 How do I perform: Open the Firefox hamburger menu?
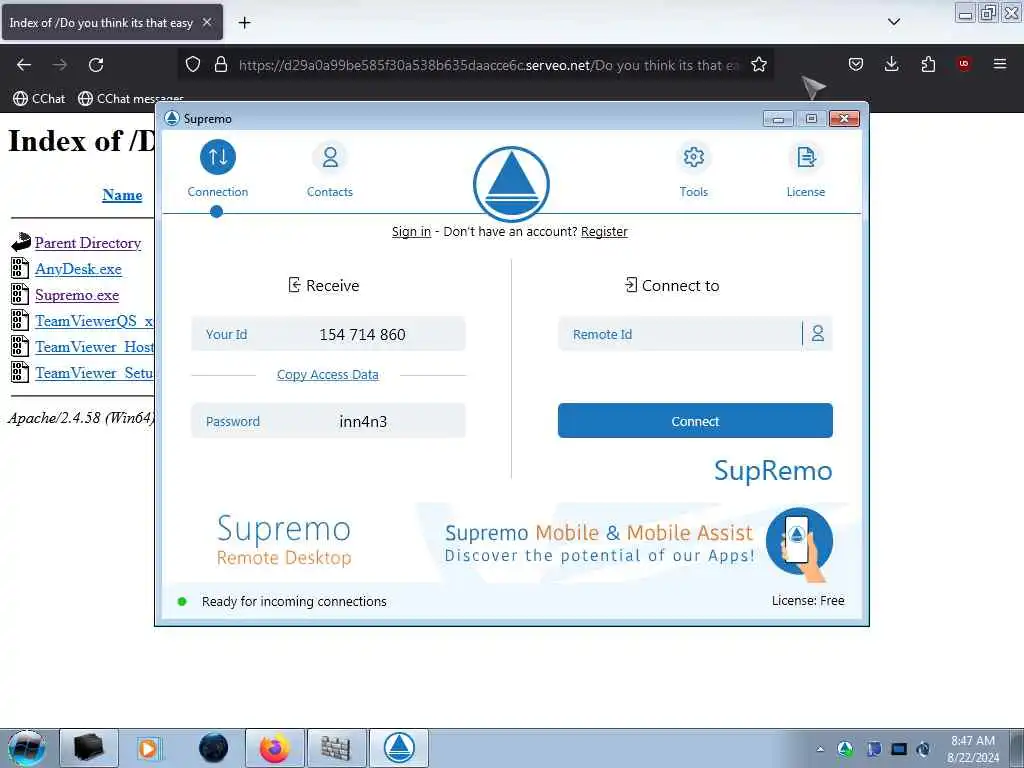pyautogui.click(x=1000, y=63)
